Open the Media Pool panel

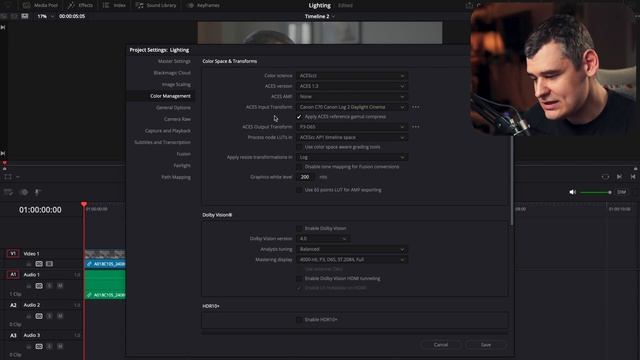pyautogui.click(x=40, y=5)
